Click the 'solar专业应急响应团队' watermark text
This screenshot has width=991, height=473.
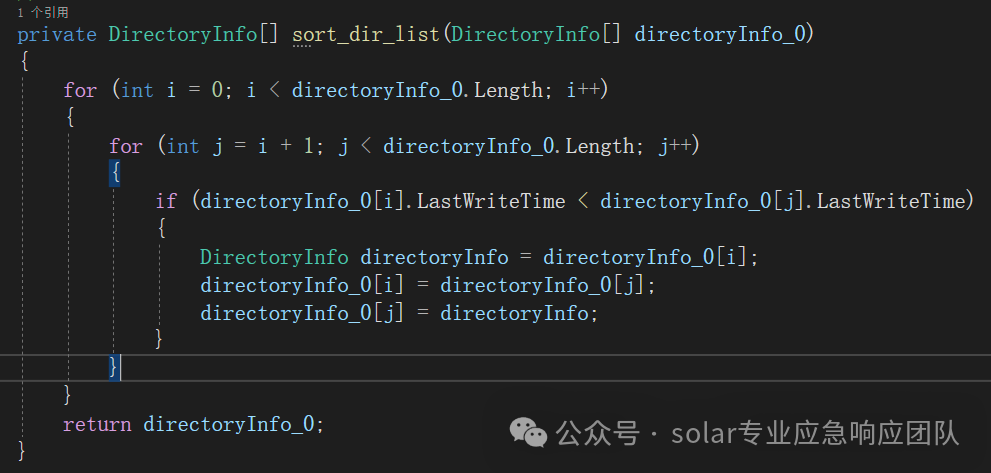click(x=815, y=434)
